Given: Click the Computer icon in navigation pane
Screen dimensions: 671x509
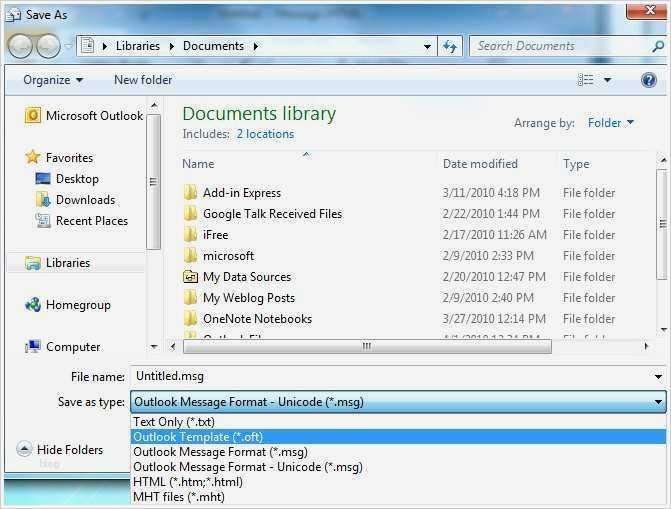Looking at the screenshot, I should pos(33,347).
